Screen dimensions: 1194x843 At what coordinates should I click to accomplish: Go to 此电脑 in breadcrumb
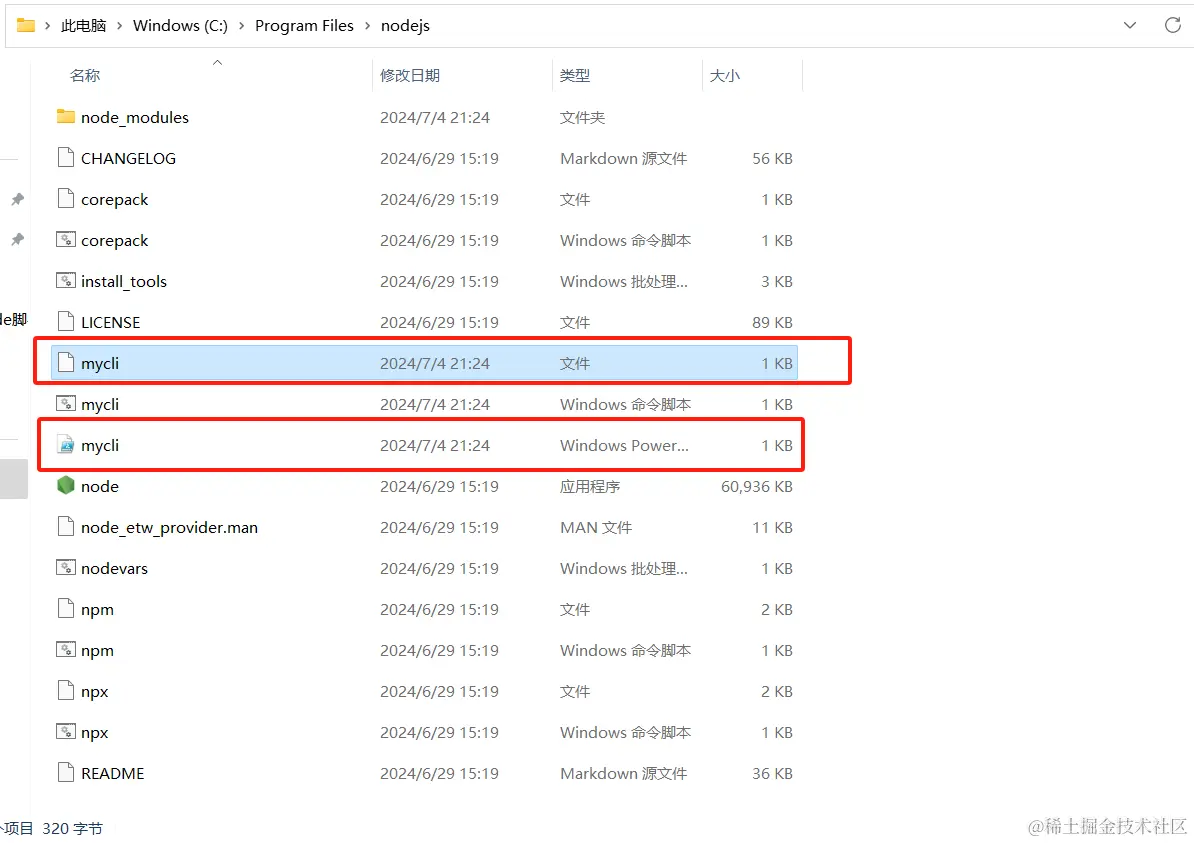pyautogui.click(x=83, y=26)
